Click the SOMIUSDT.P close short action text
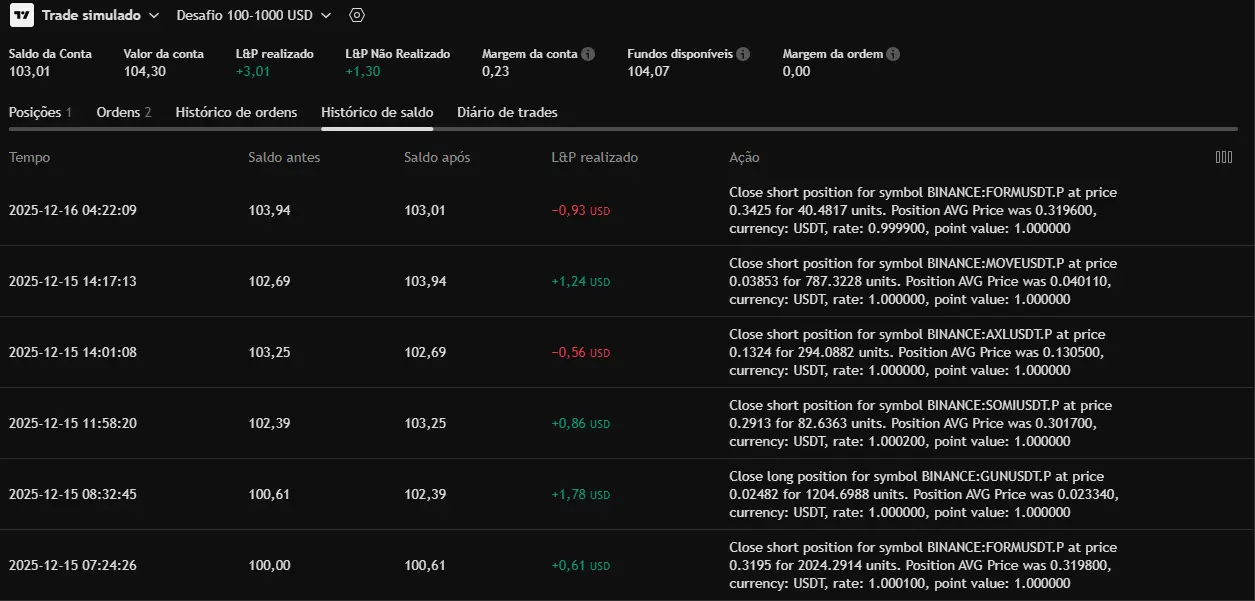 click(920, 423)
